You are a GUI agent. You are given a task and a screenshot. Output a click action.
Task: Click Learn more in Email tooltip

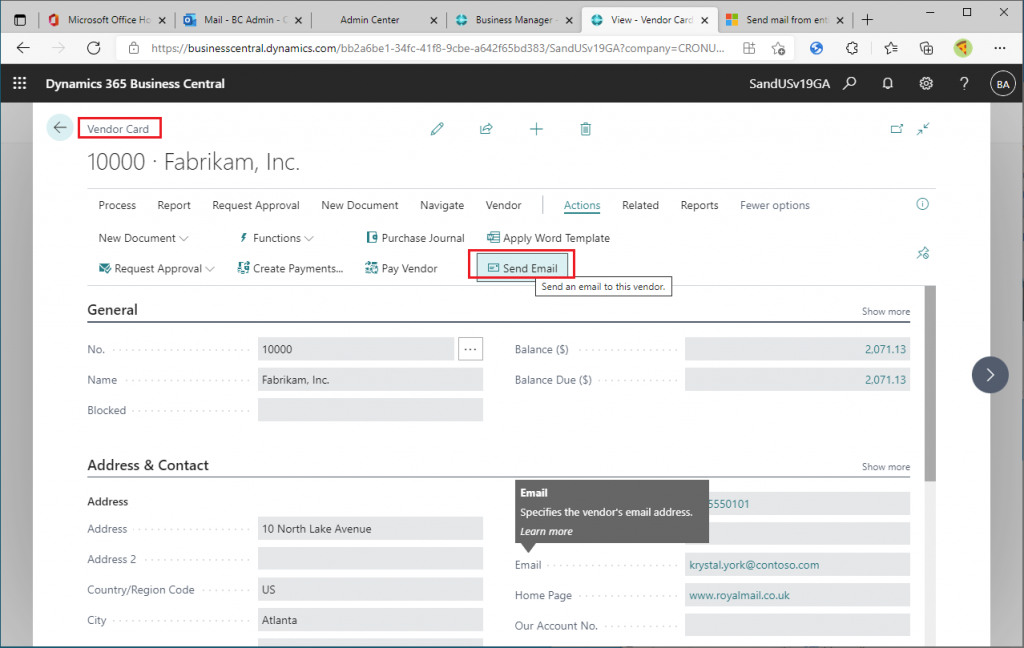click(546, 531)
